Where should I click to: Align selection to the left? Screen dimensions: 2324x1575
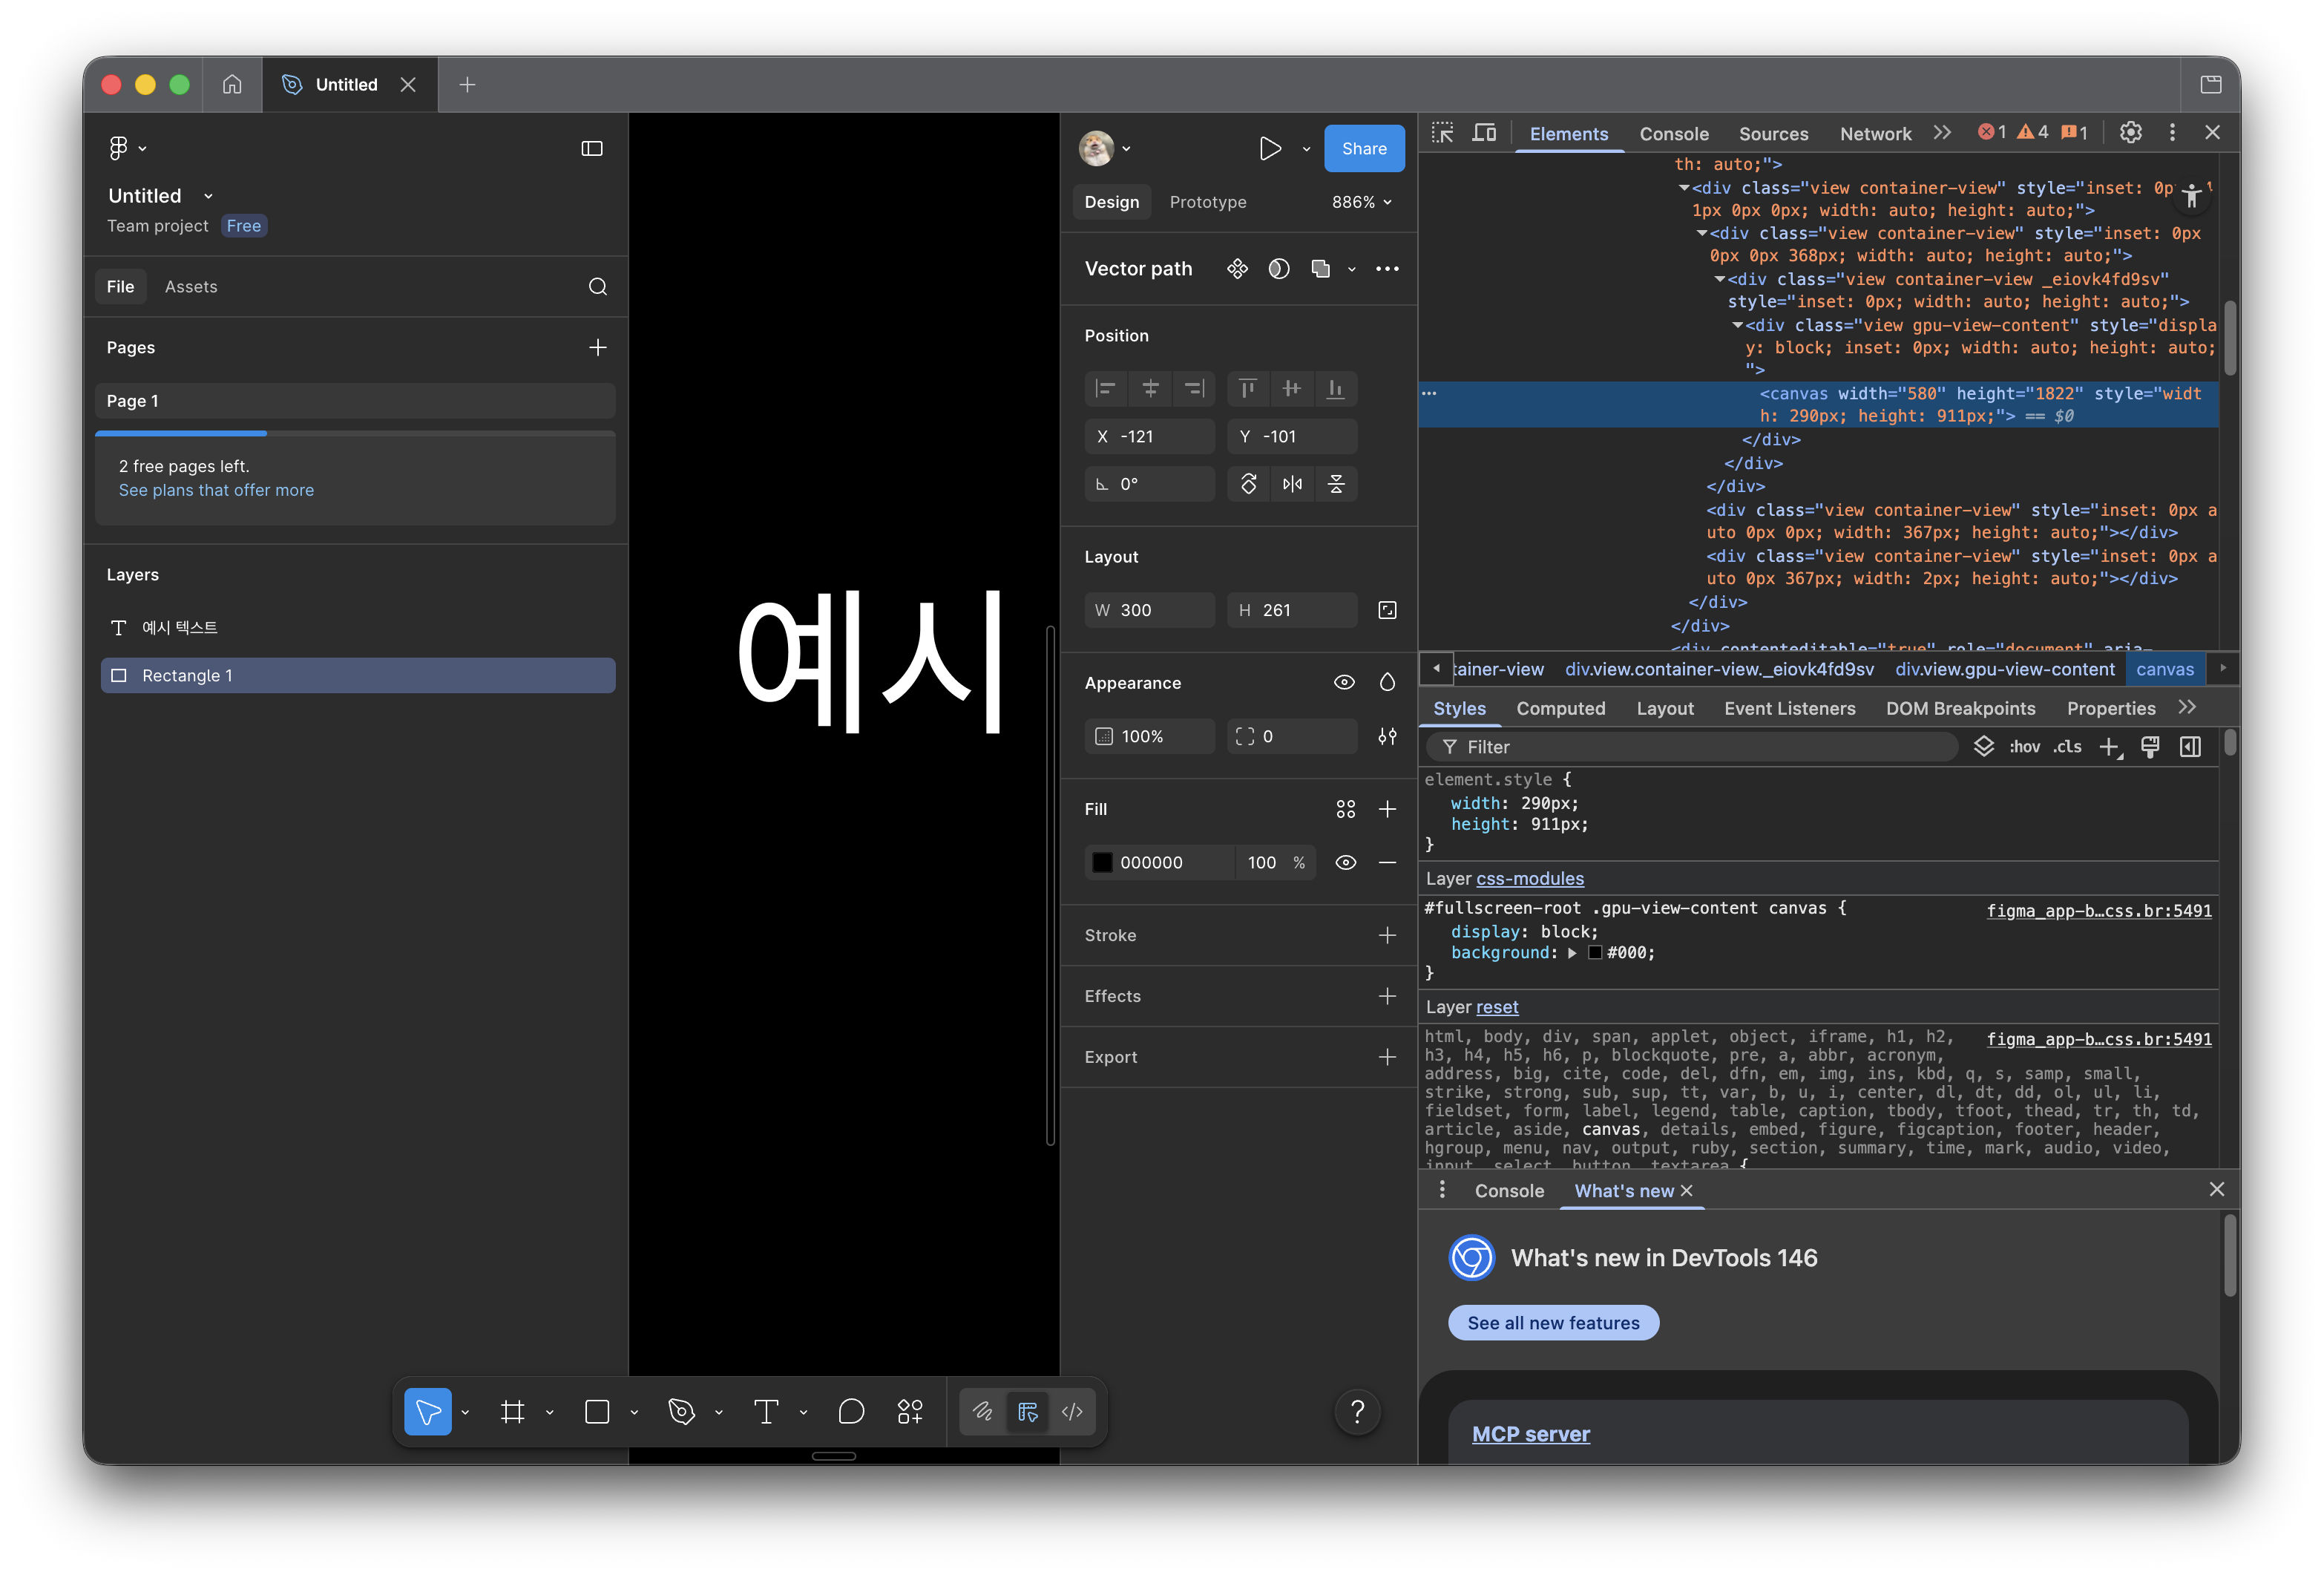point(1105,388)
